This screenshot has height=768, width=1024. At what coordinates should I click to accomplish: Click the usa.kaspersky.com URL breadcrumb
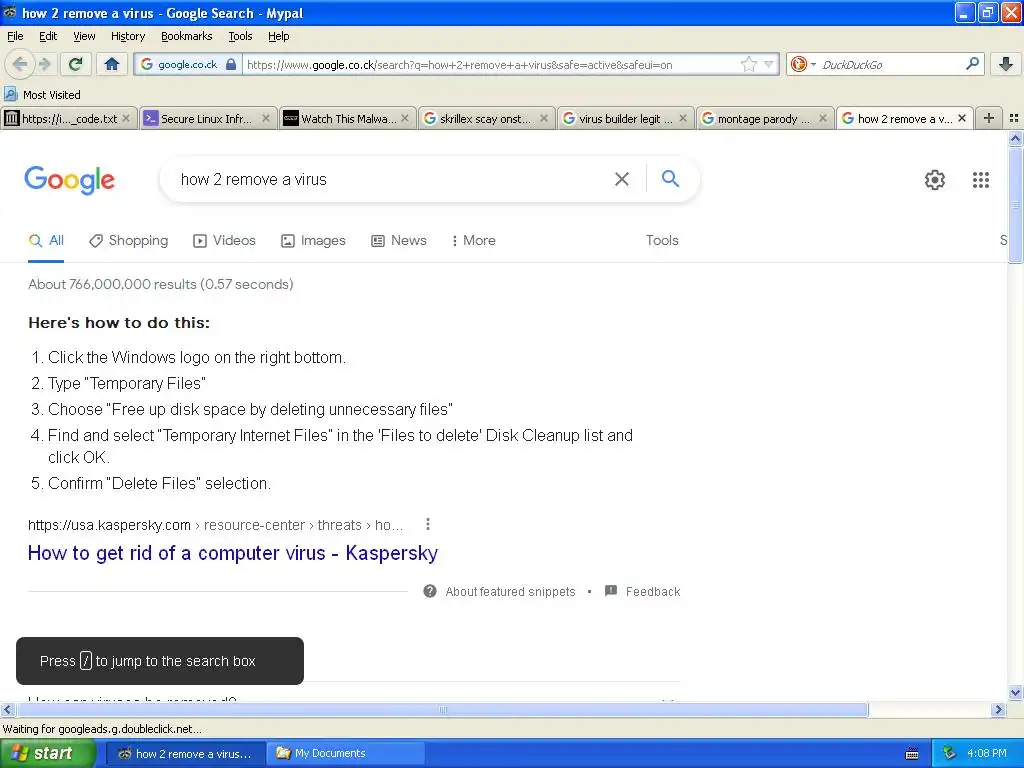pos(216,525)
